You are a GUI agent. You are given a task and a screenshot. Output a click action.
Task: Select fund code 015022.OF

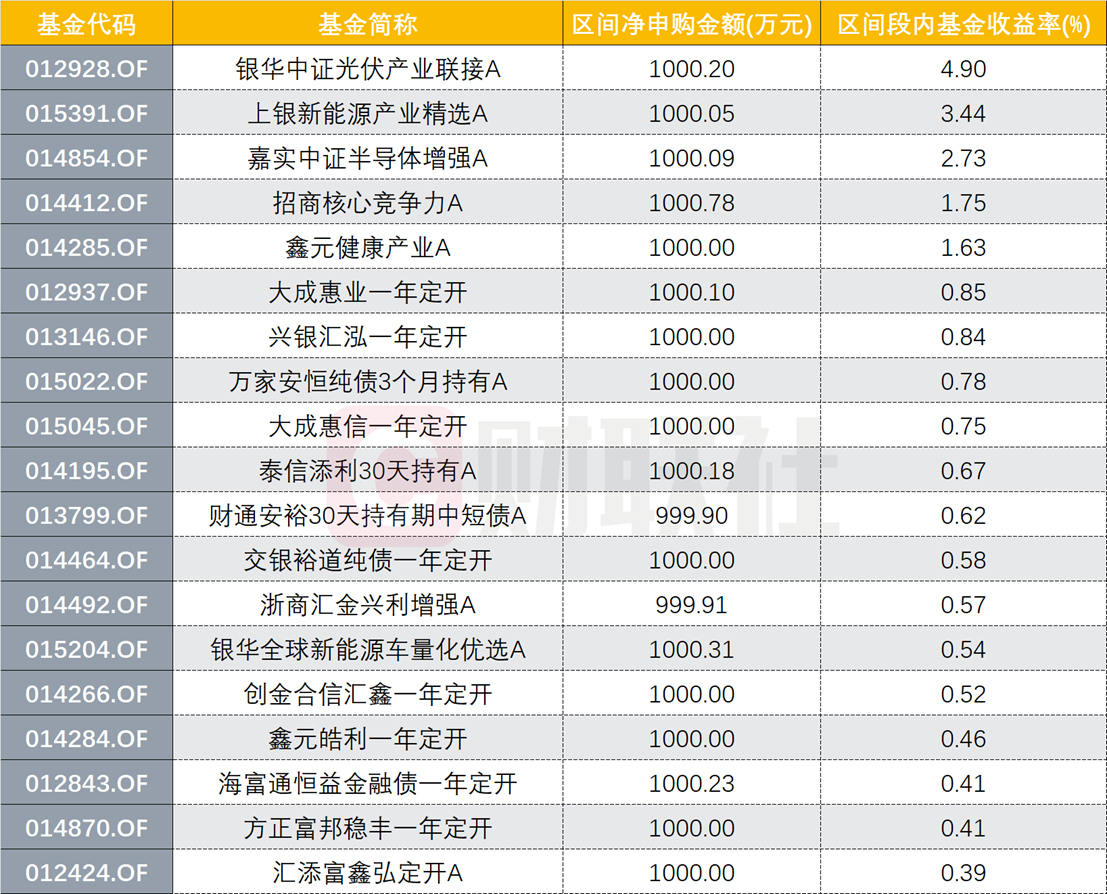pos(86,382)
